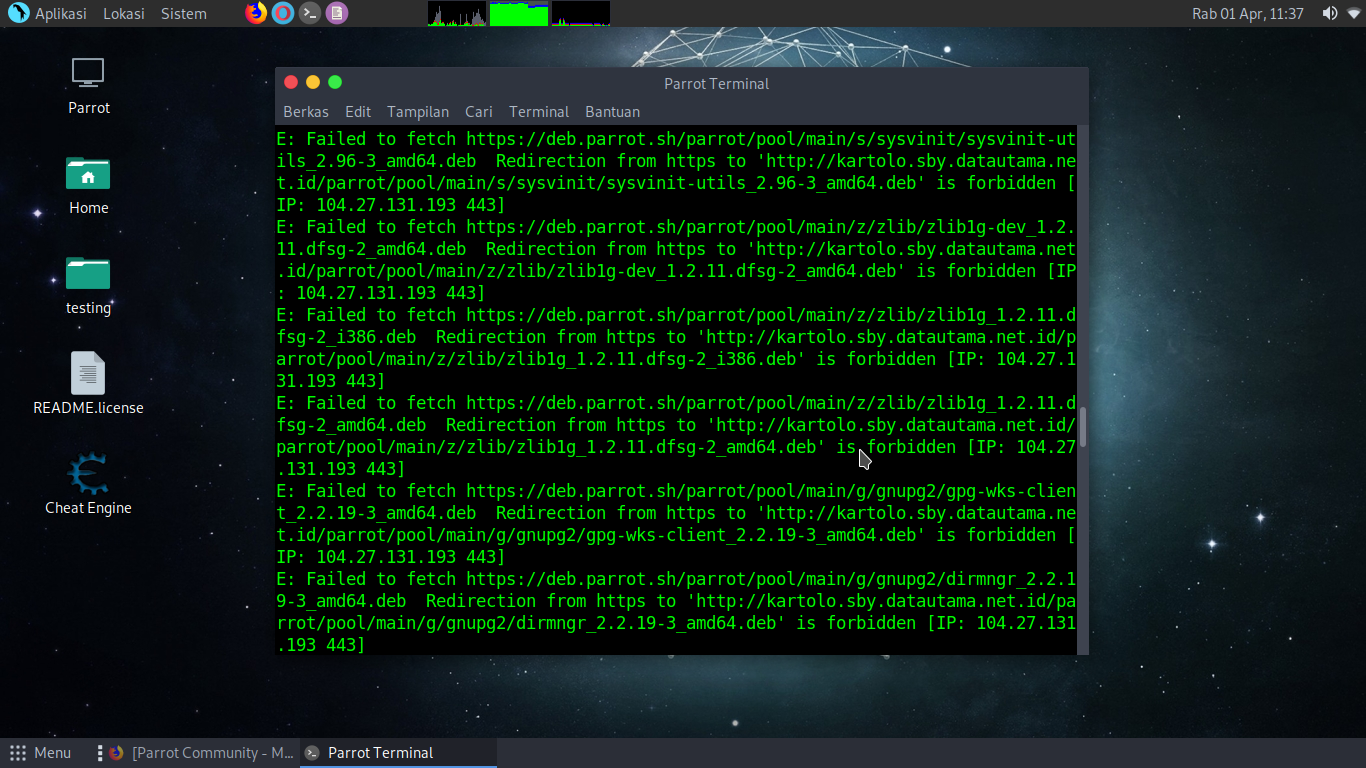1366x768 pixels.
Task: Open the Edit menu in terminal
Action: tap(358, 112)
